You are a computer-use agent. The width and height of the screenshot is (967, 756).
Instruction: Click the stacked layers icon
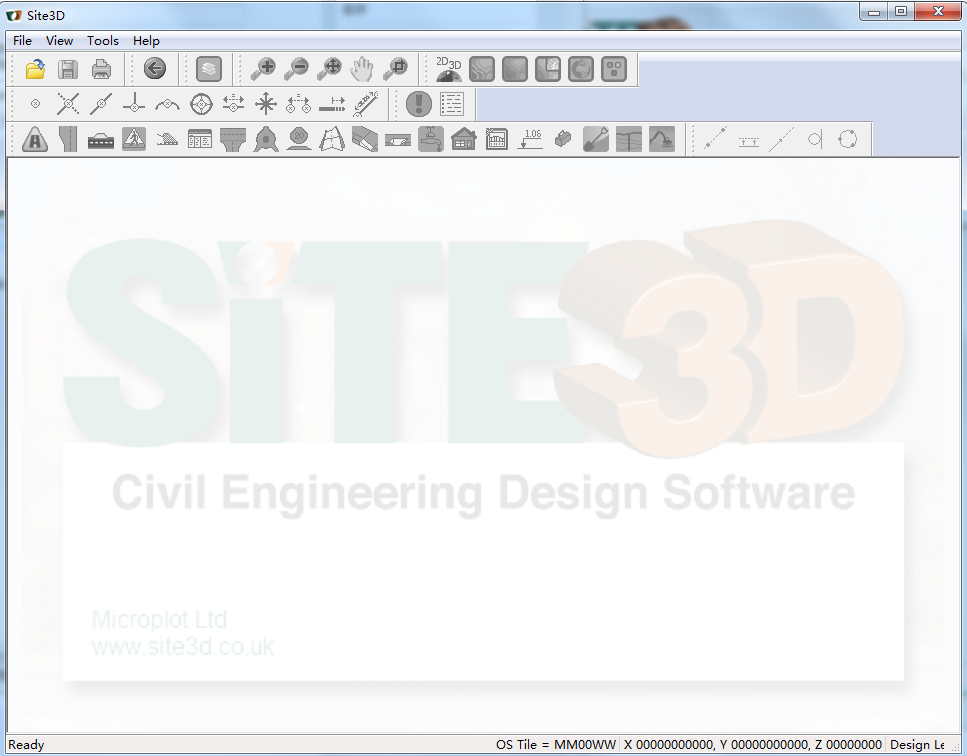click(x=209, y=68)
